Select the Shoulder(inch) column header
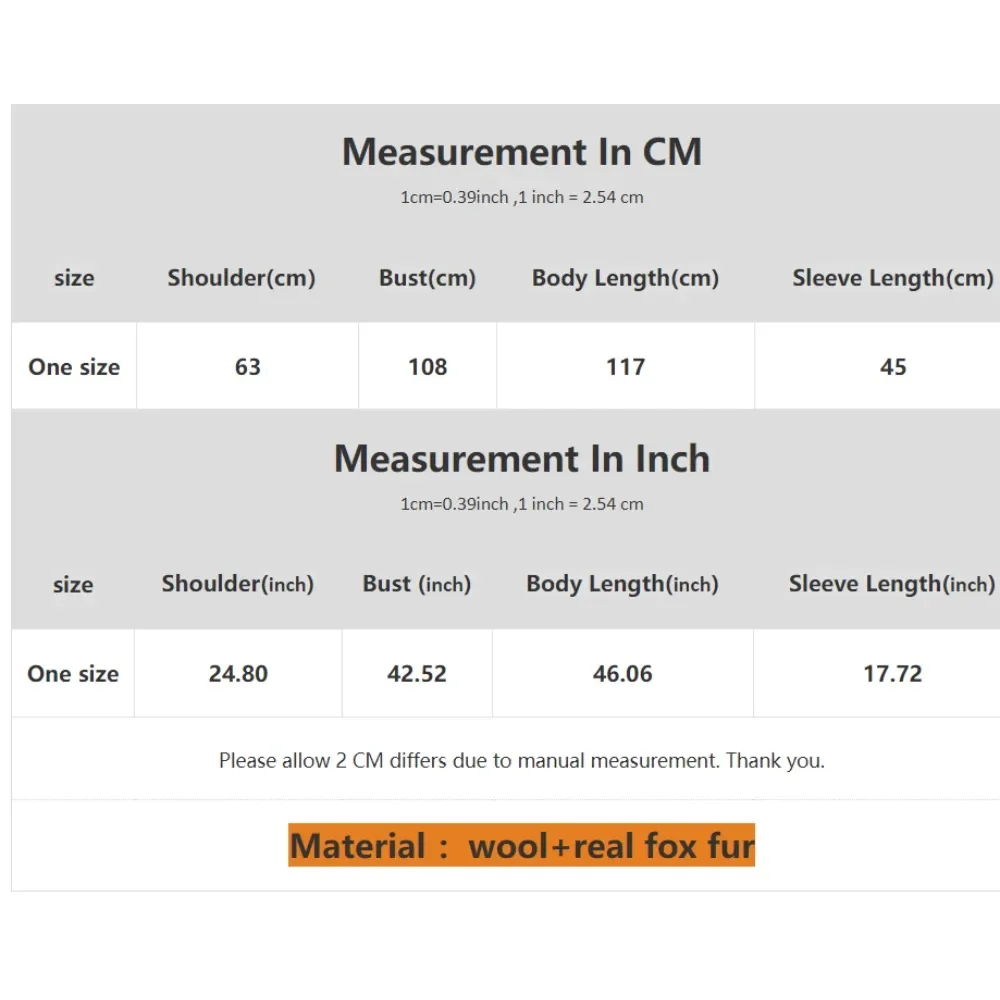The image size is (1000, 1000). click(x=238, y=584)
